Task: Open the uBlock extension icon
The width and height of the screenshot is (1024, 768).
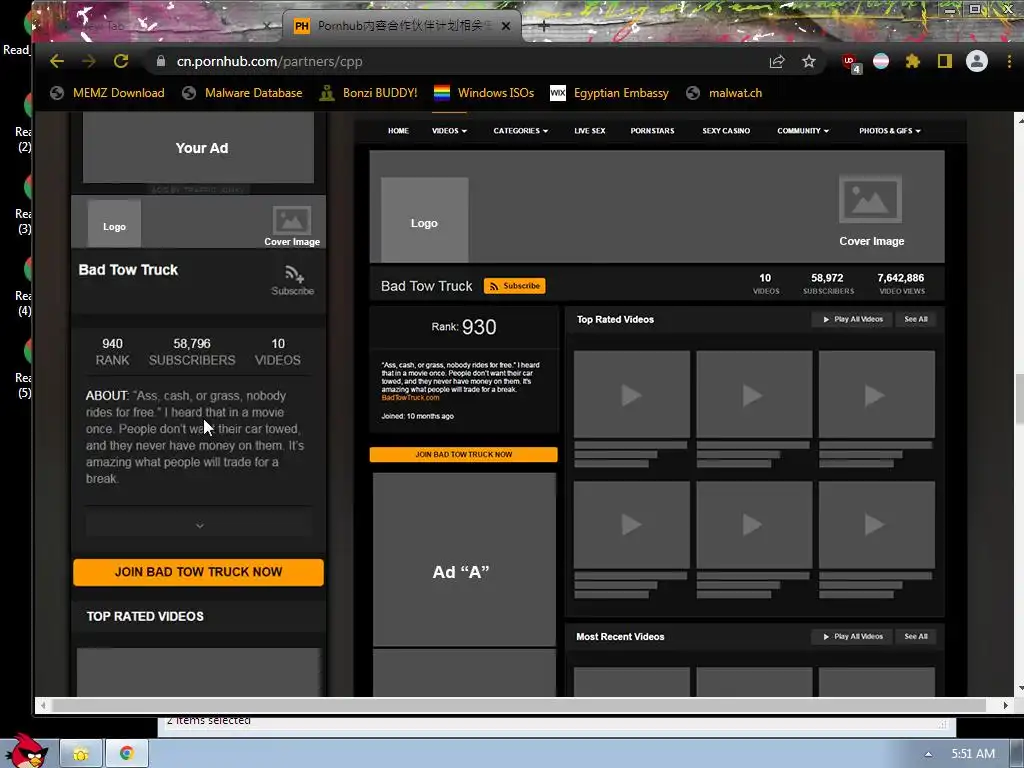Action: point(851,63)
